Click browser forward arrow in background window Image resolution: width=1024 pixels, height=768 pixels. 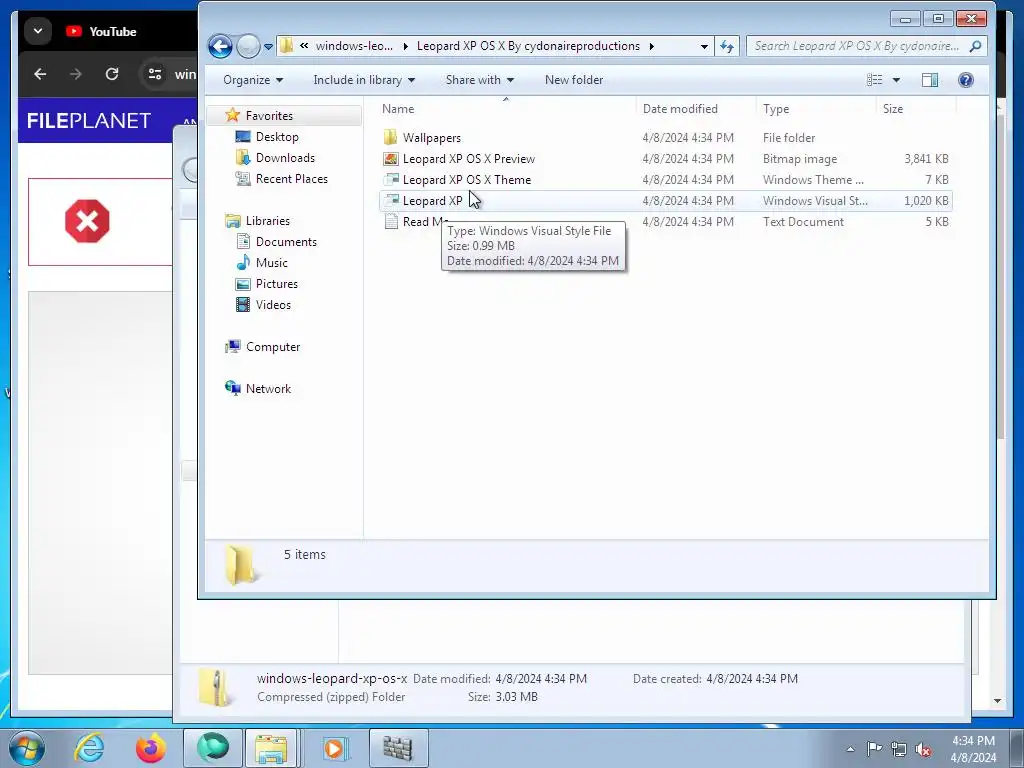click(x=76, y=74)
